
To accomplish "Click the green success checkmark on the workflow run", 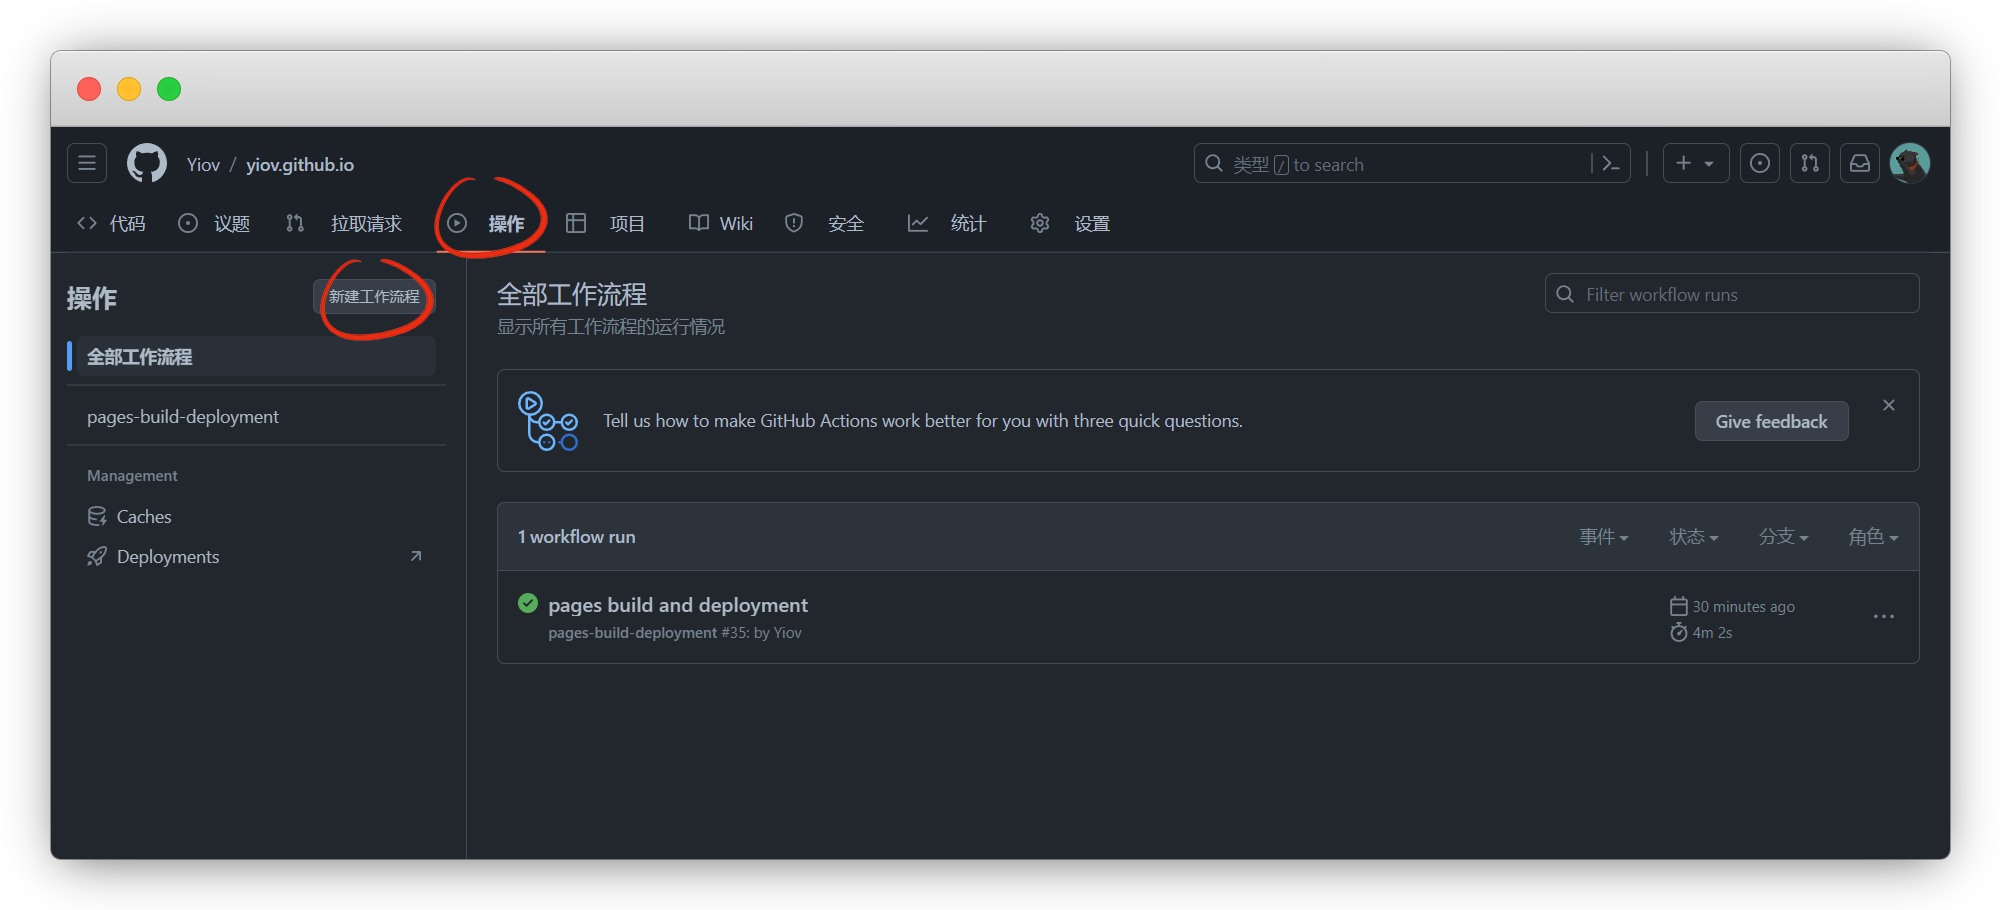I will 527,603.
